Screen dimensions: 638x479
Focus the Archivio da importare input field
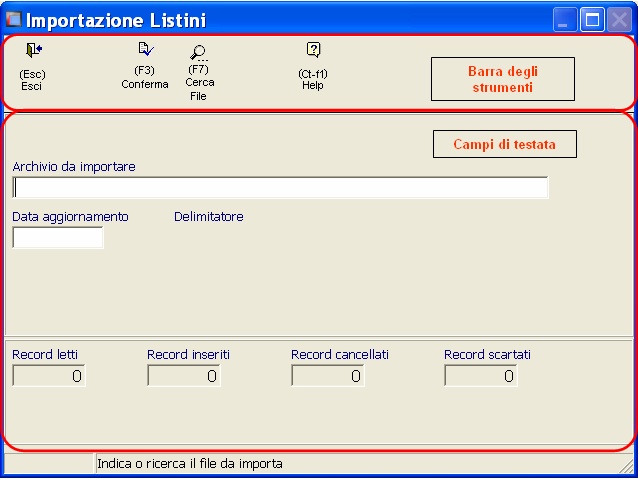(280, 188)
